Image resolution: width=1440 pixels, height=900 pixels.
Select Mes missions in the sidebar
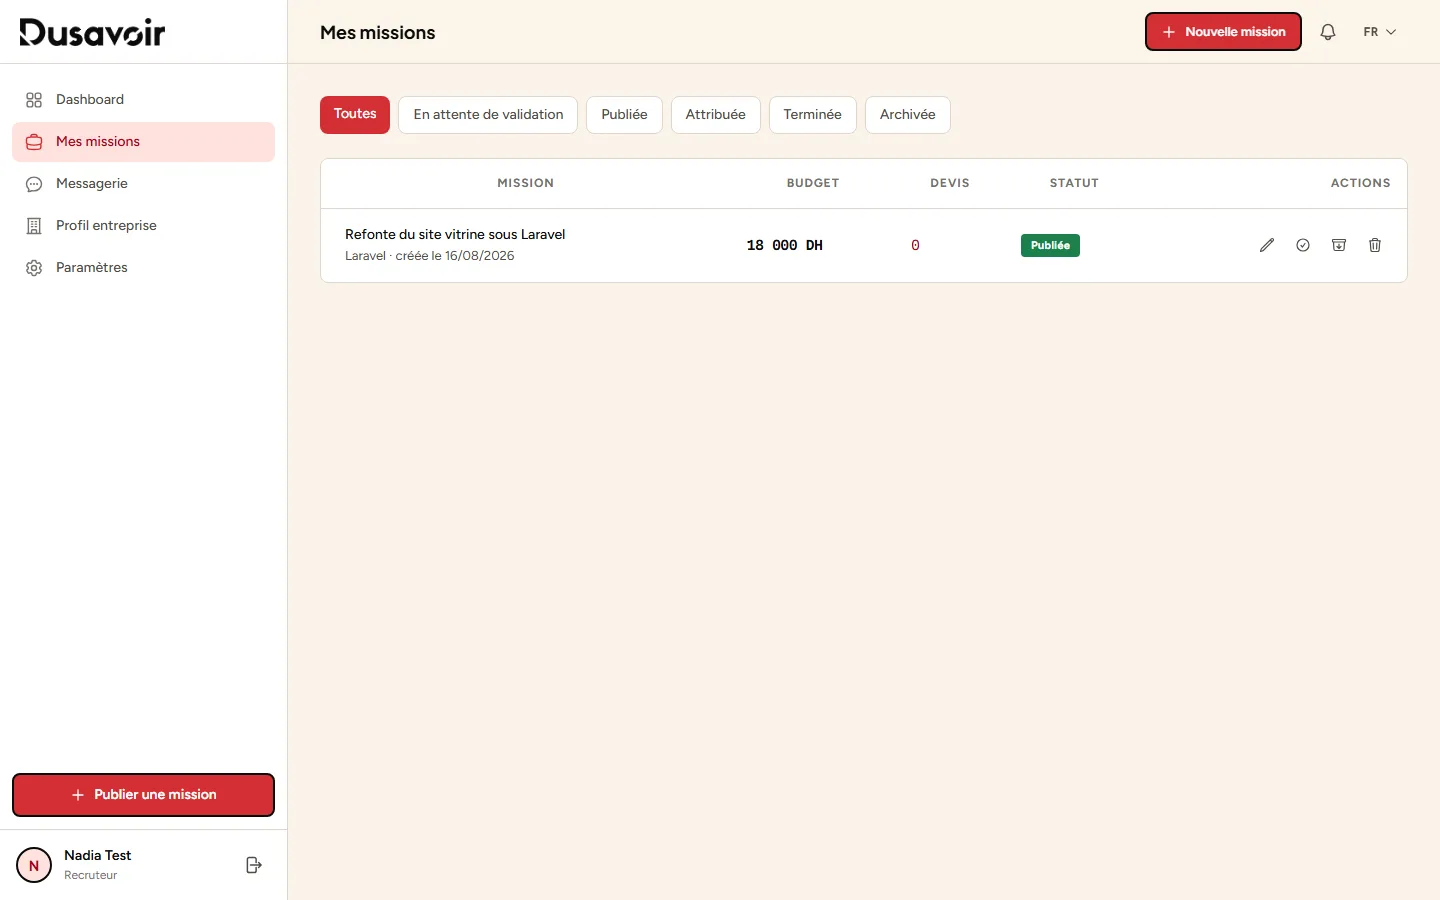pyautogui.click(x=143, y=142)
